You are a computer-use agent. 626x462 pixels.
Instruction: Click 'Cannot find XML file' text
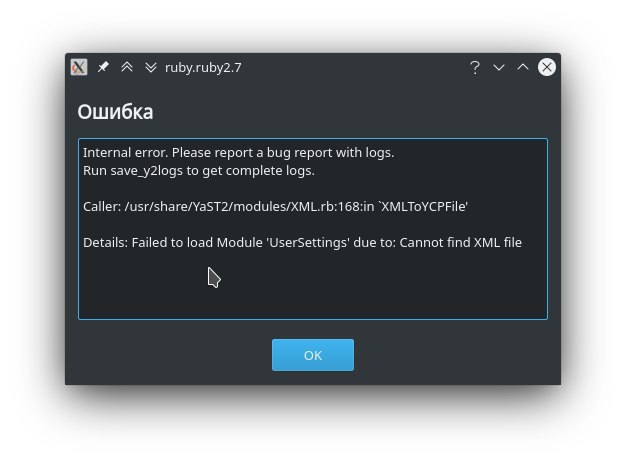(460, 242)
